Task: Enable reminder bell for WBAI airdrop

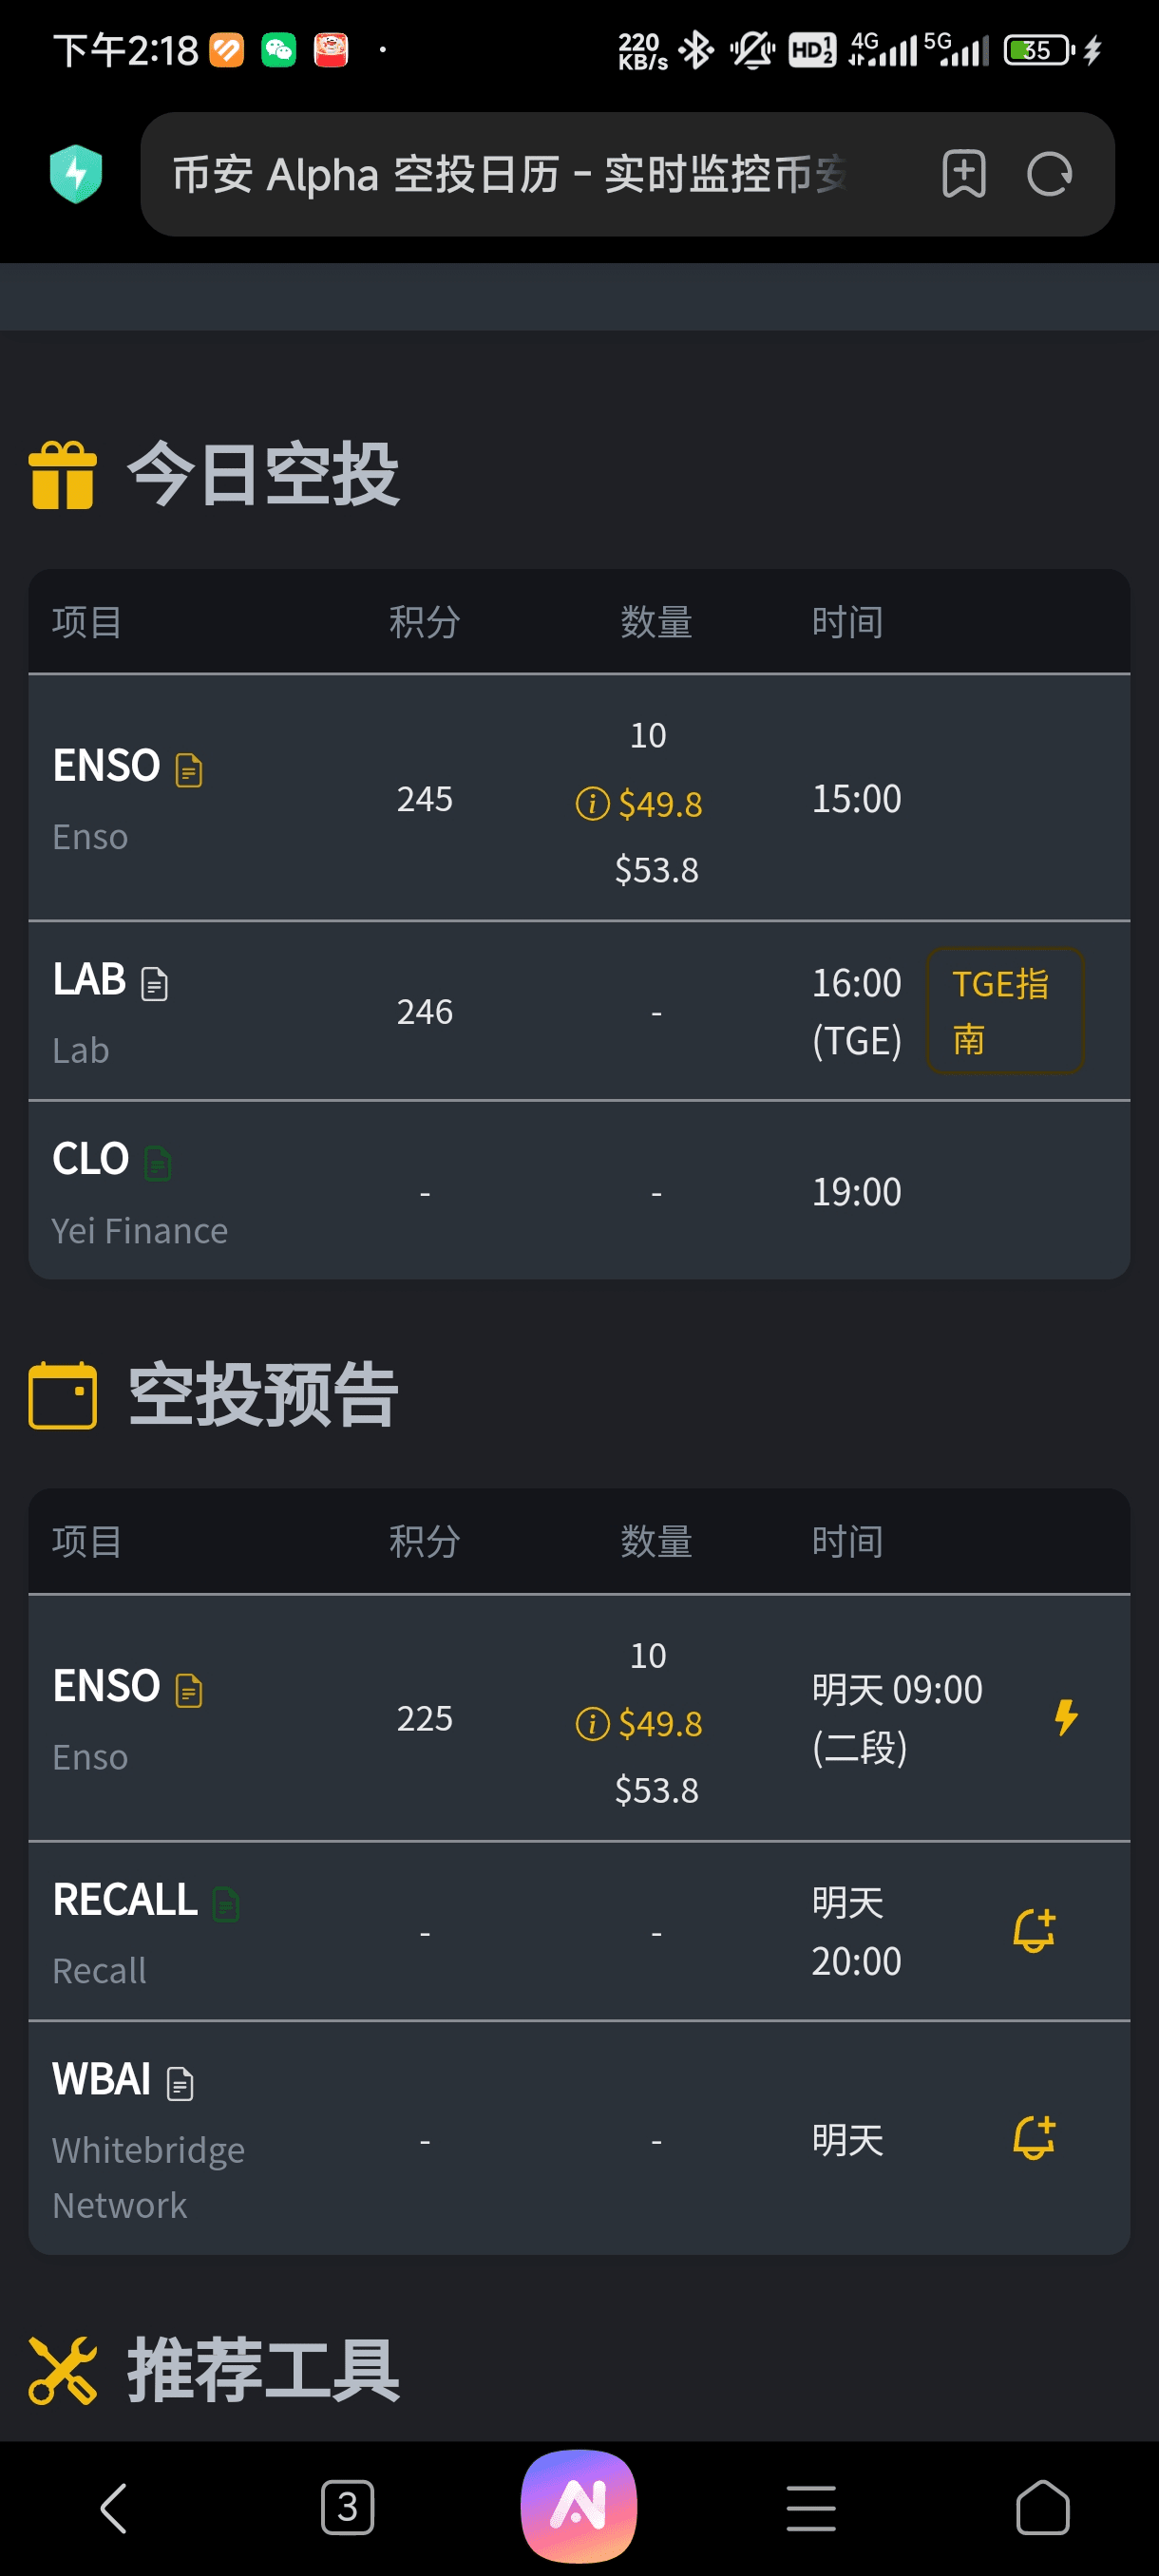Action: point(1034,2138)
